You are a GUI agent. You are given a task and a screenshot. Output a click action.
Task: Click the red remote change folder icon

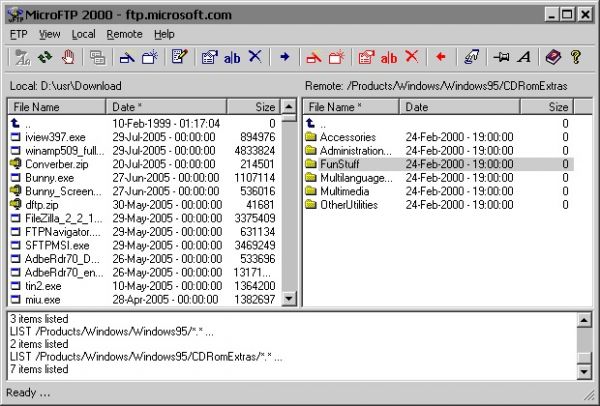[314, 58]
